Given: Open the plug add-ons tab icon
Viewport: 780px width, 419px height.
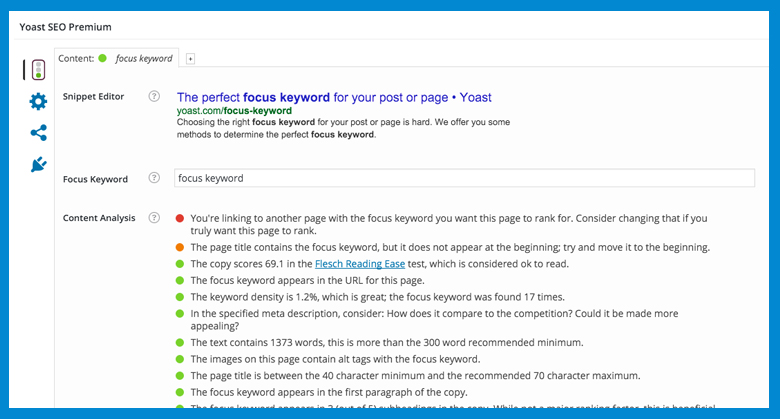Looking at the screenshot, I should 39,164.
